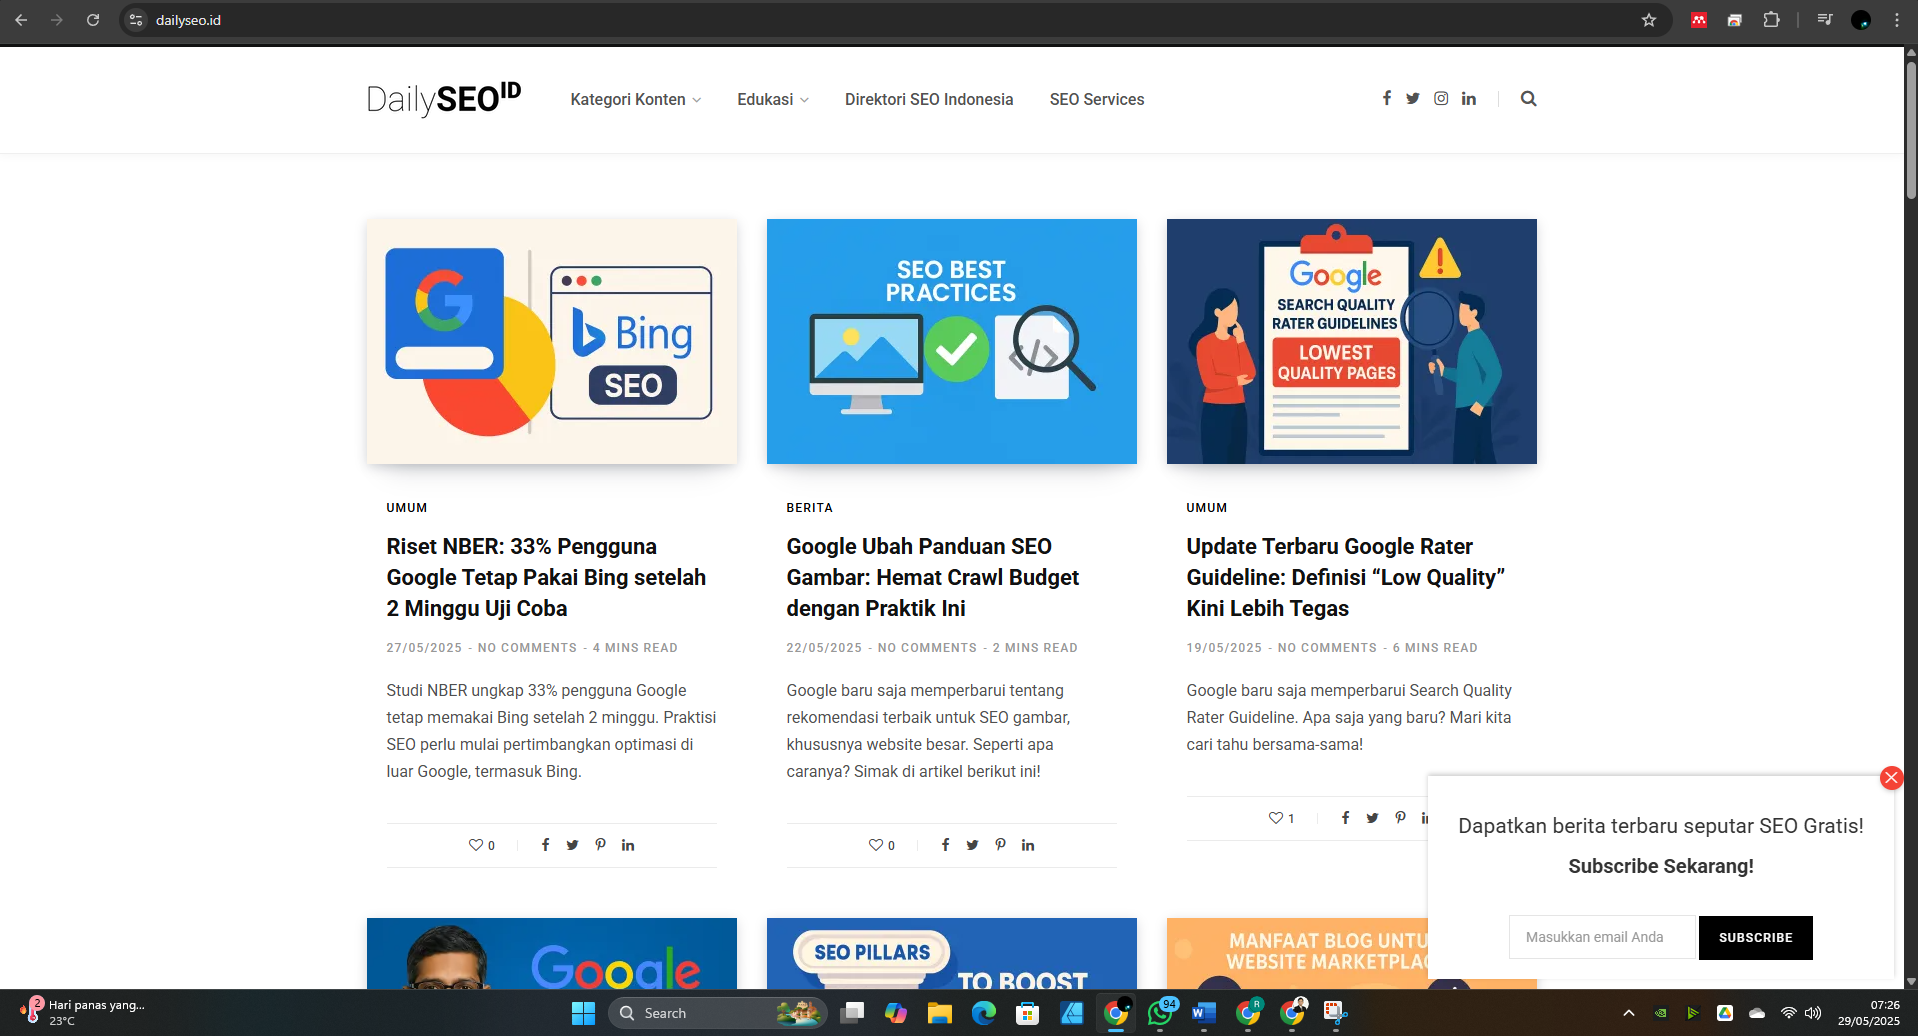The height and width of the screenshot is (1036, 1918).
Task: Open the UMUM category above Update Terbaru
Action: click(1207, 508)
